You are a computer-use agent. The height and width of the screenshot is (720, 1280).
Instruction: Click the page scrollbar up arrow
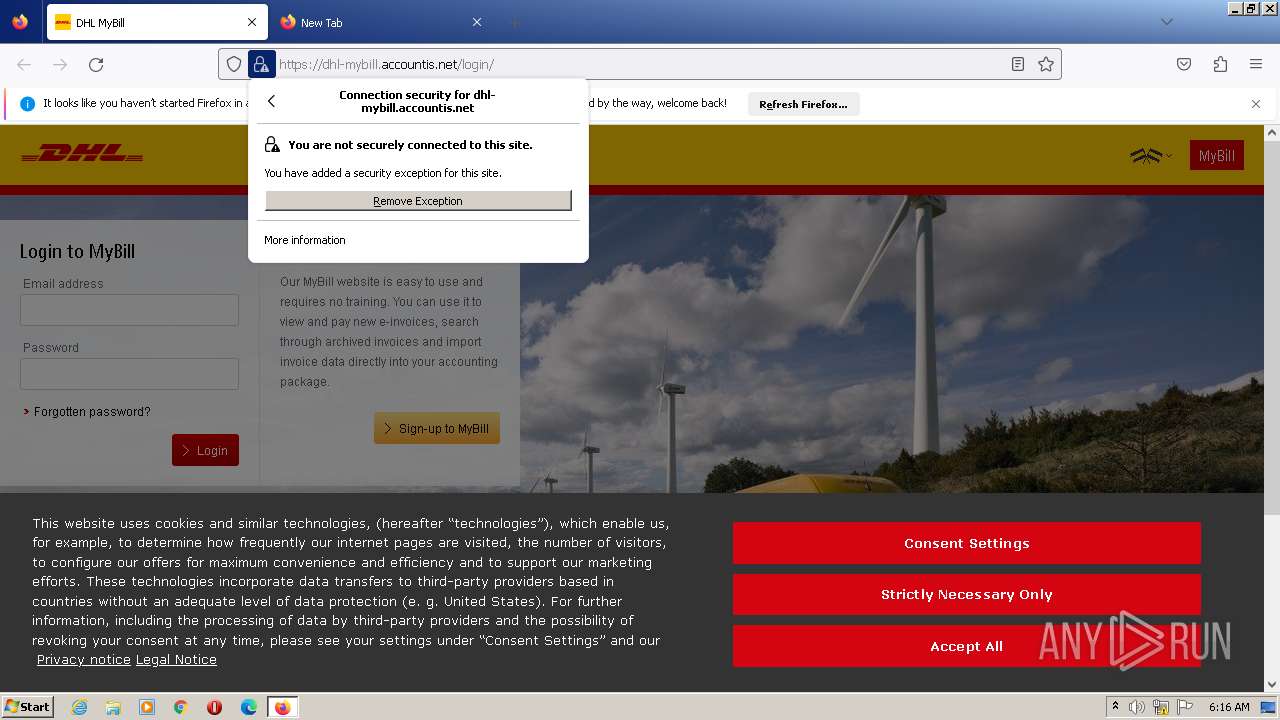[1272, 133]
